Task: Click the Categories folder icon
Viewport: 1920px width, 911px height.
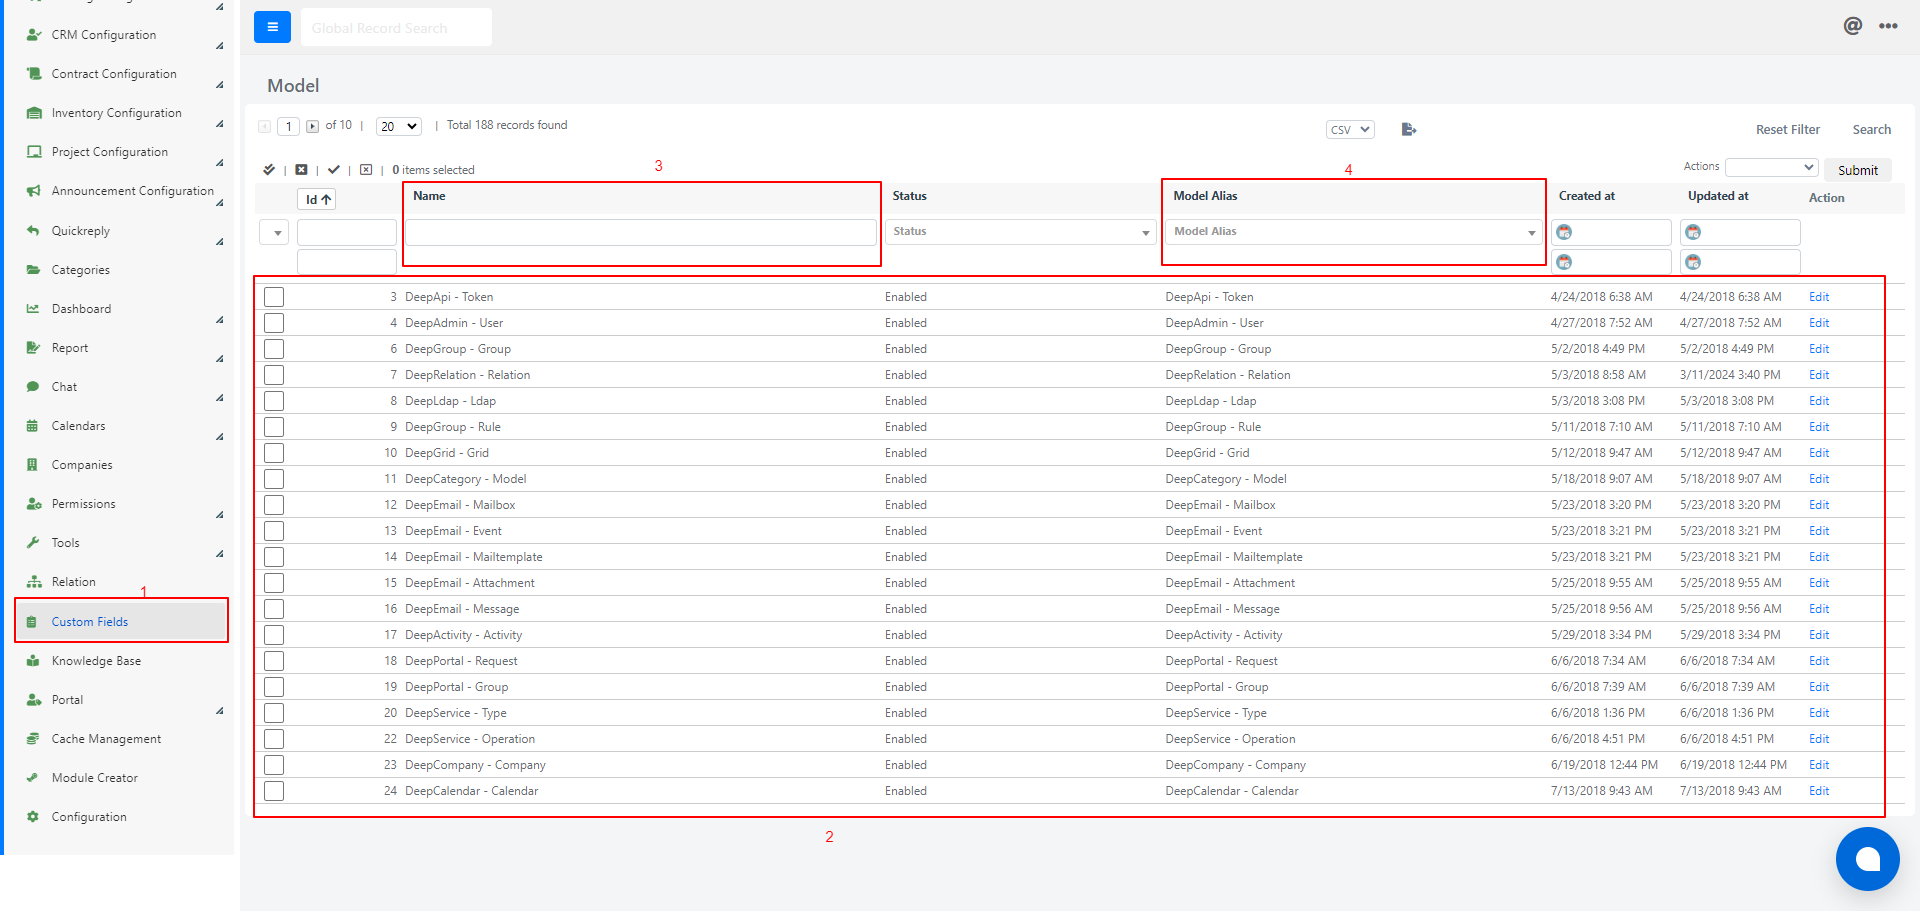Action: click(34, 270)
